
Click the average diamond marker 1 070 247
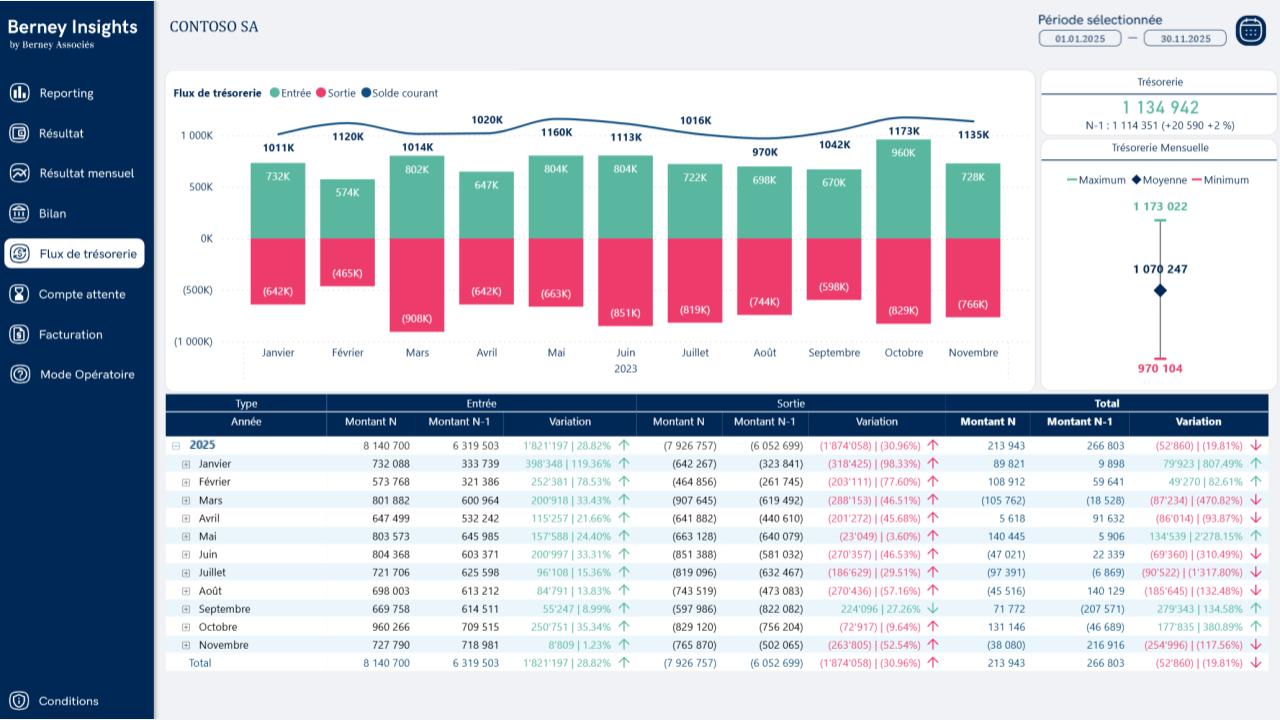[1160, 290]
